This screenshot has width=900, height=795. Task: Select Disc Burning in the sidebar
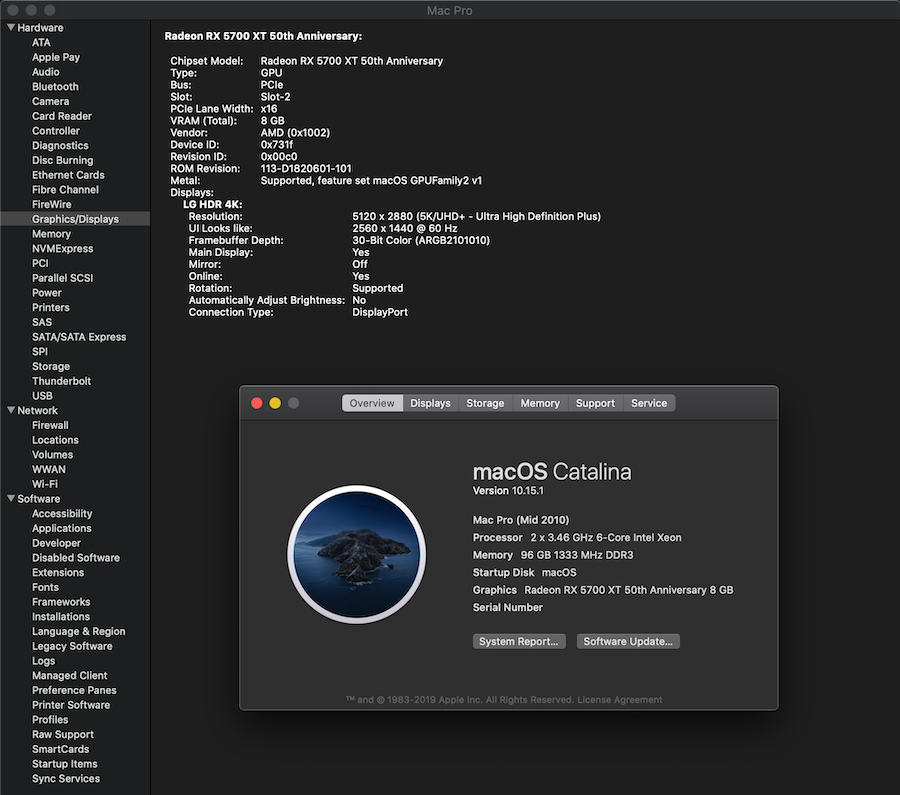(63, 160)
